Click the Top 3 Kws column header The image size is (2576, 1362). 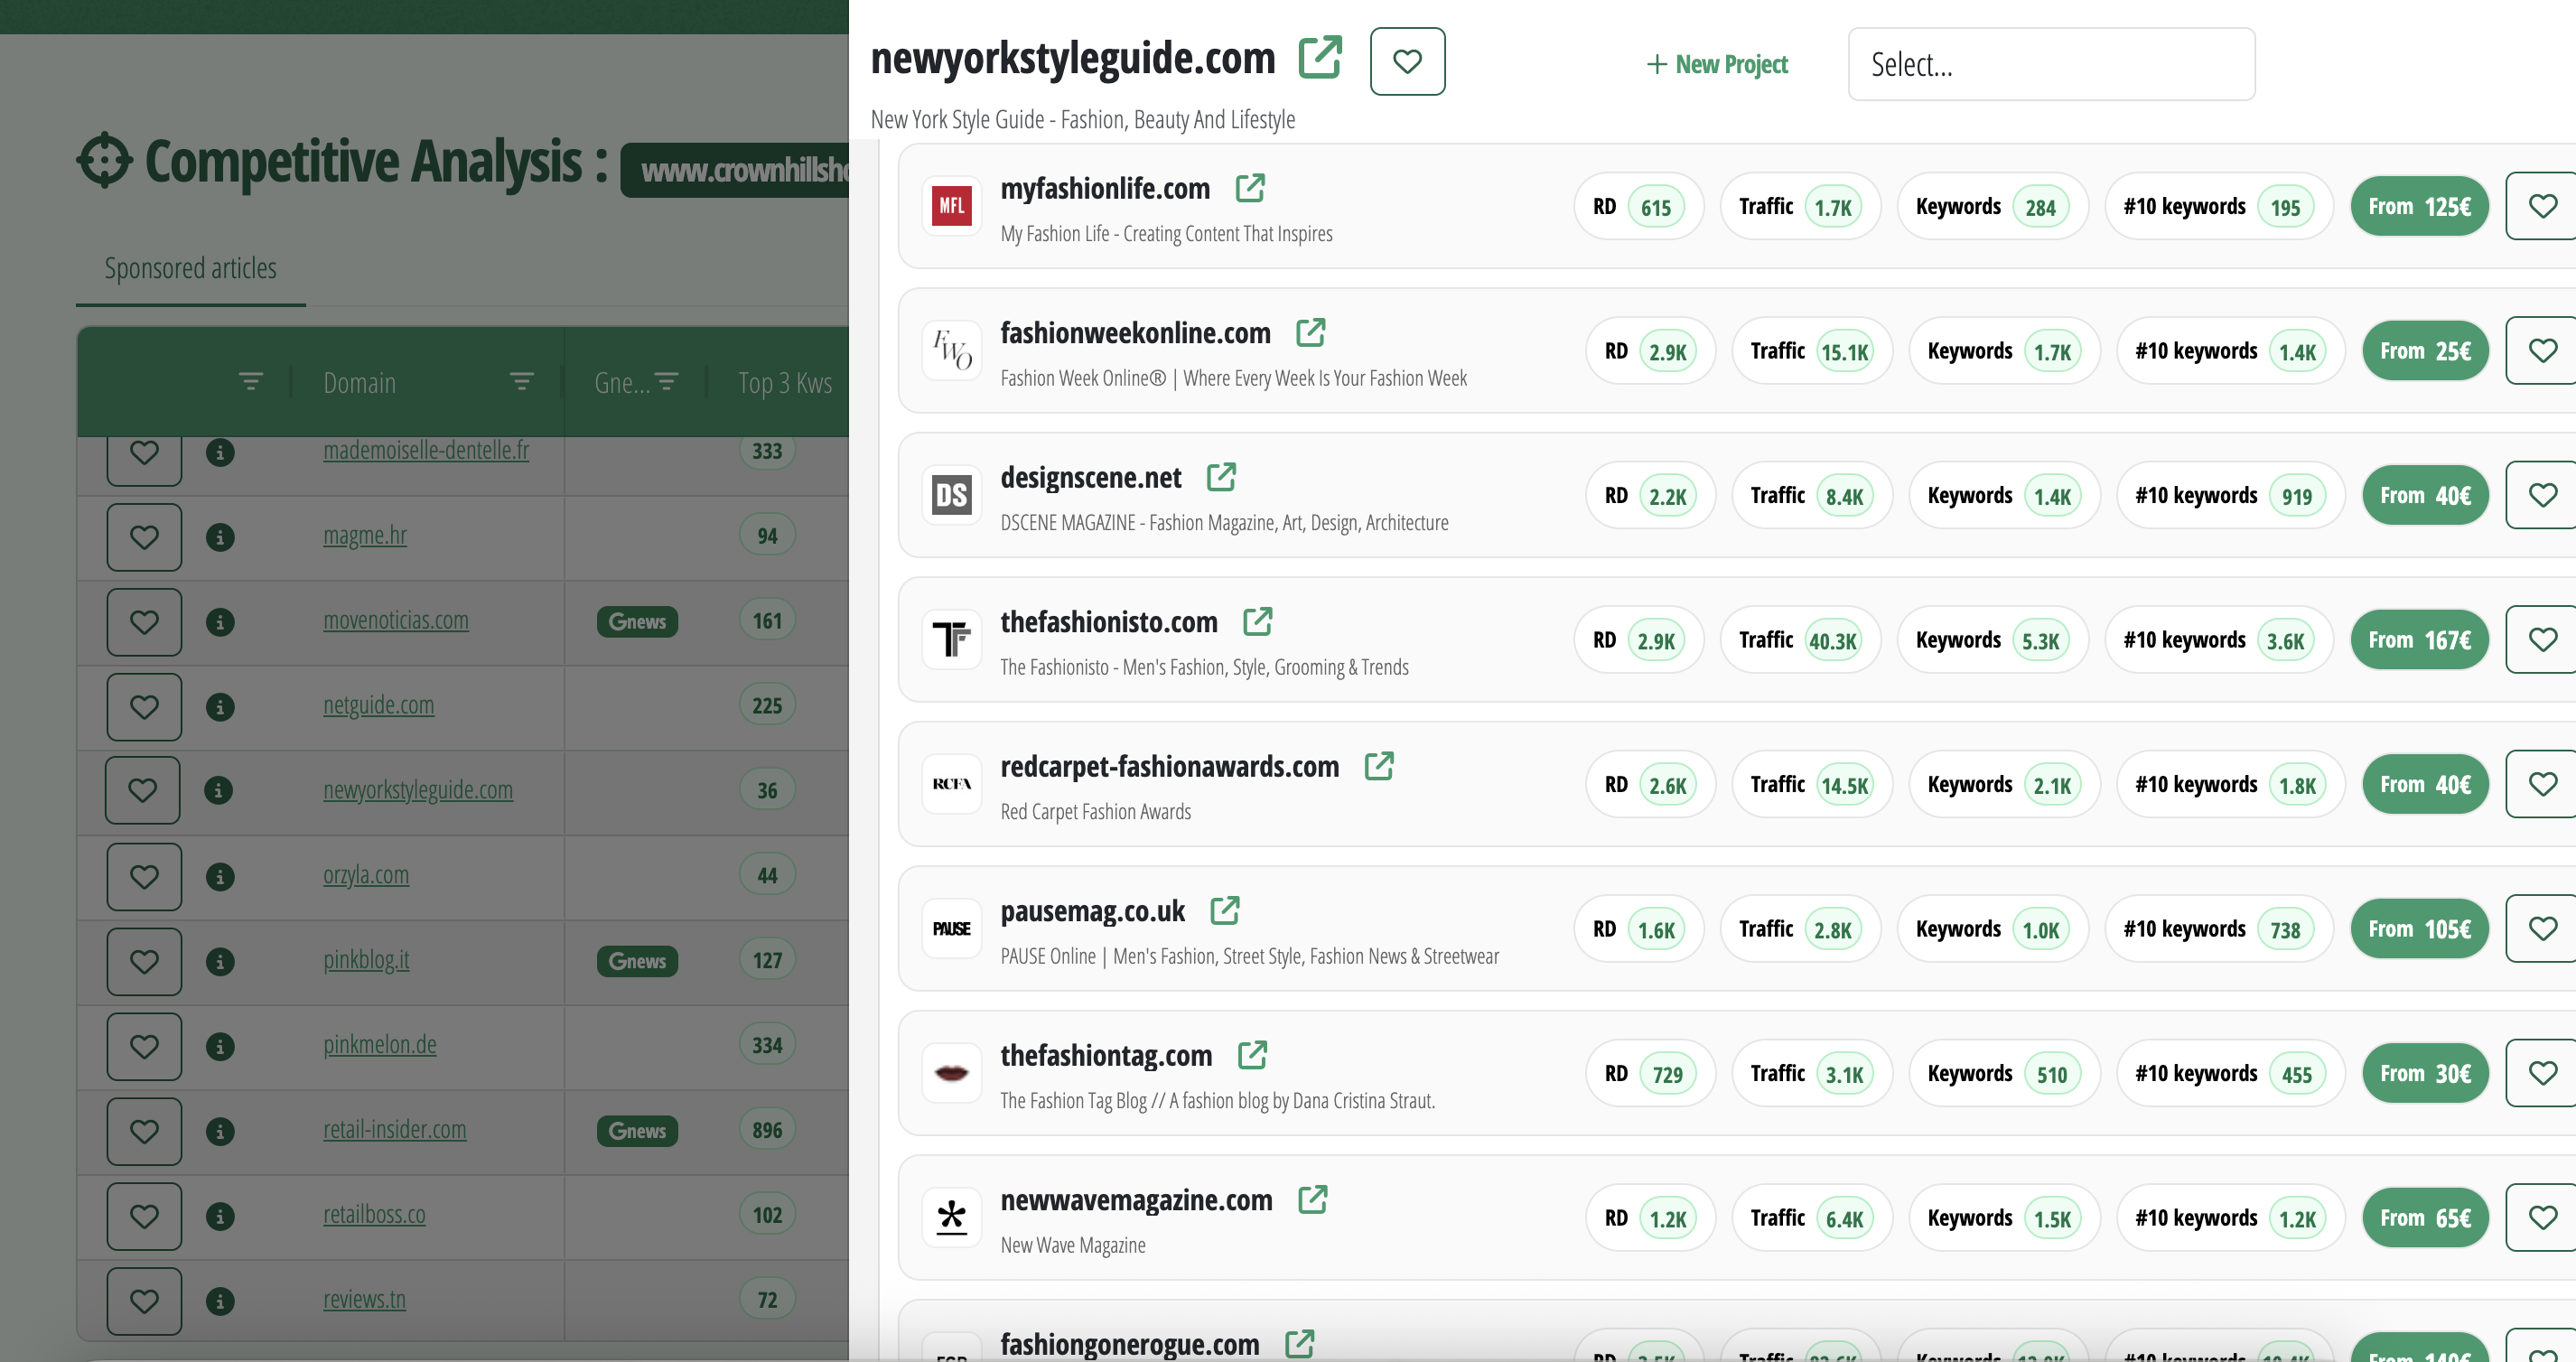pos(785,383)
